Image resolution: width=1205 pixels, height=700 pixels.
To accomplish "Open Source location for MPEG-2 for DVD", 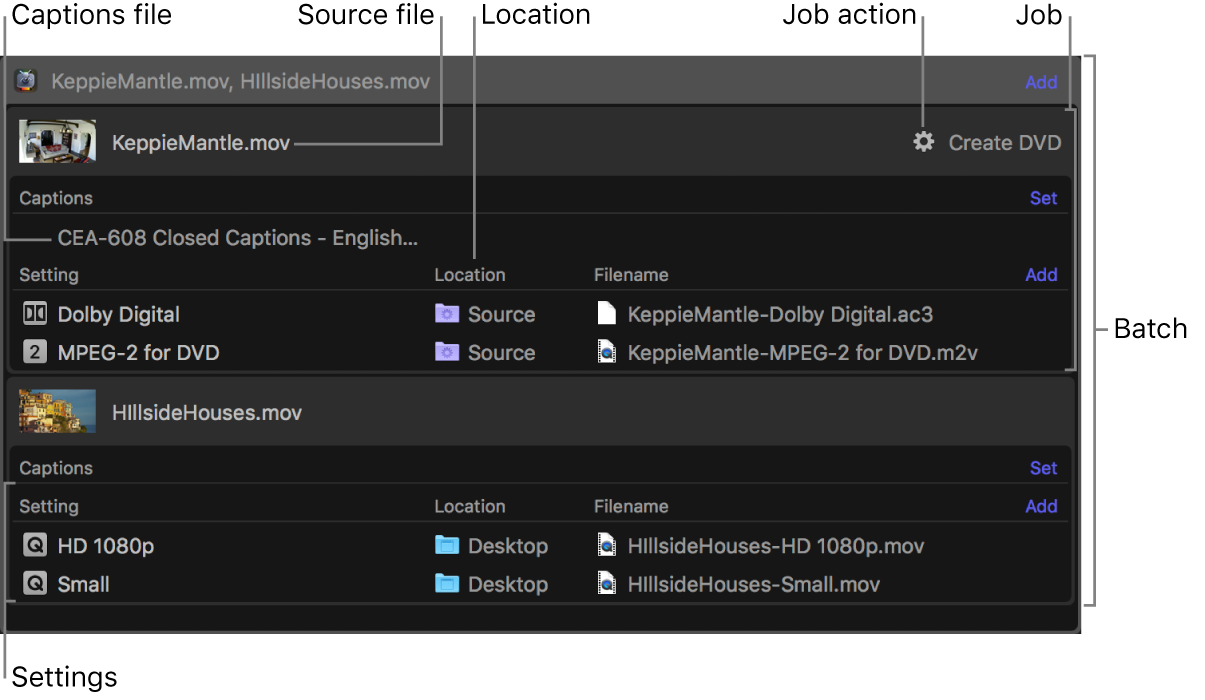I will pos(500,353).
